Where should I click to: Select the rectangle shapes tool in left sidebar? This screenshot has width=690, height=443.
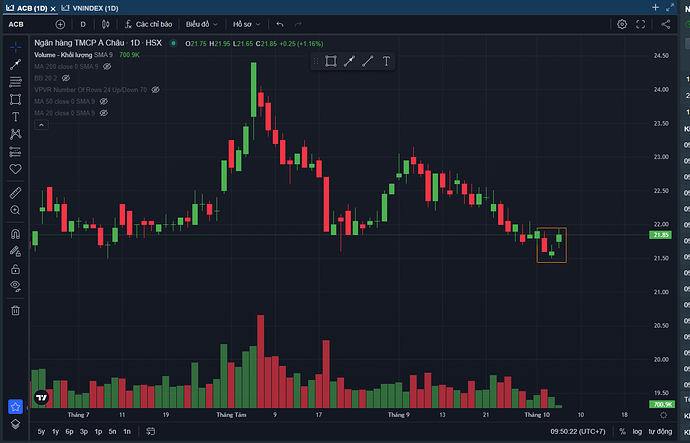pyautogui.click(x=15, y=99)
